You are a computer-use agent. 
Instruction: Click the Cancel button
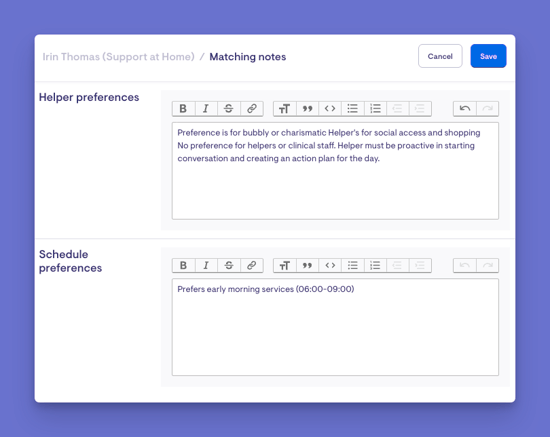point(440,56)
